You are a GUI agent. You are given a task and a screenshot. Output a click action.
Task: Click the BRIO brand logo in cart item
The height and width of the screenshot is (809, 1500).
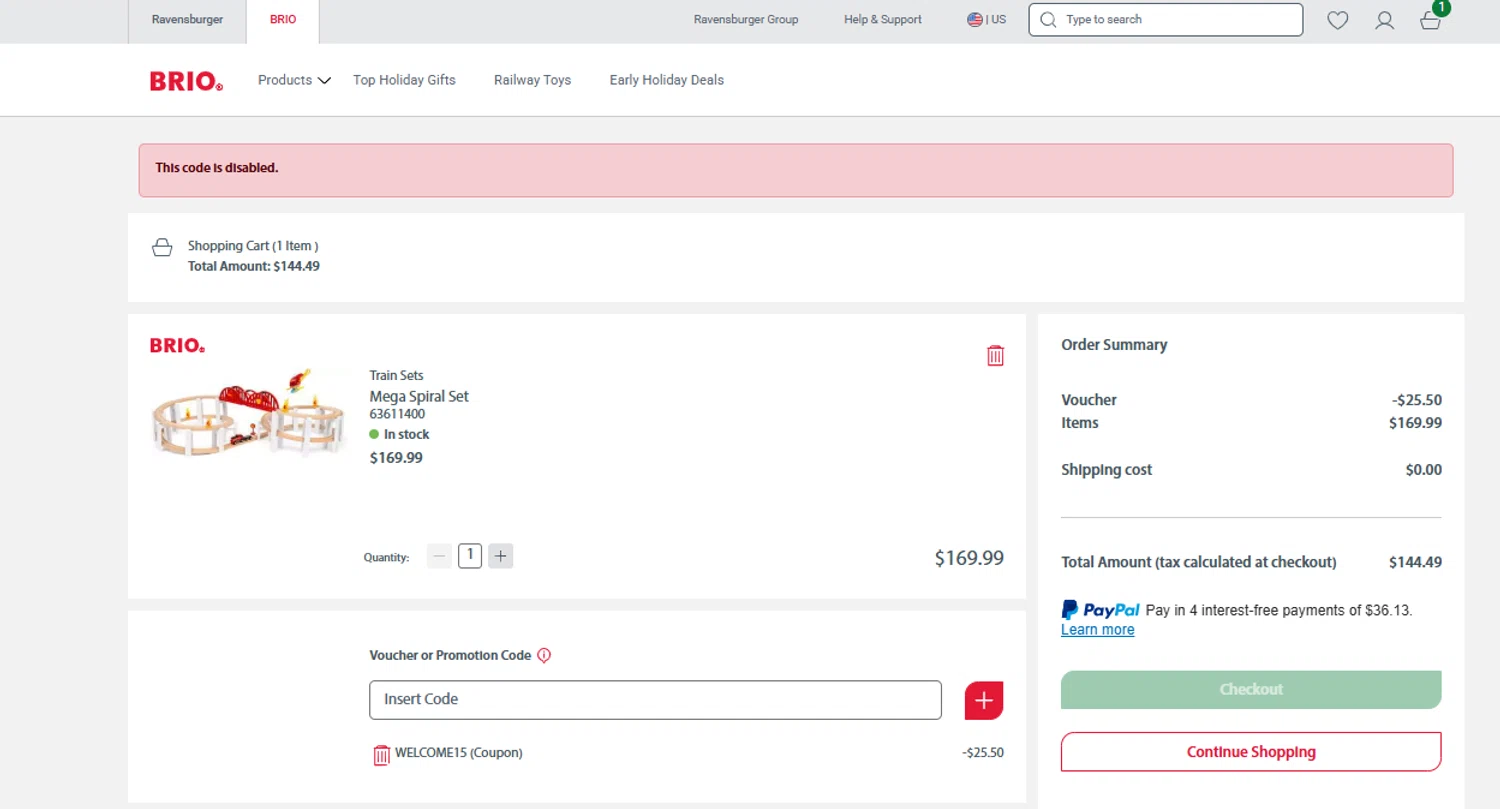pyautogui.click(x=177, y=346)
